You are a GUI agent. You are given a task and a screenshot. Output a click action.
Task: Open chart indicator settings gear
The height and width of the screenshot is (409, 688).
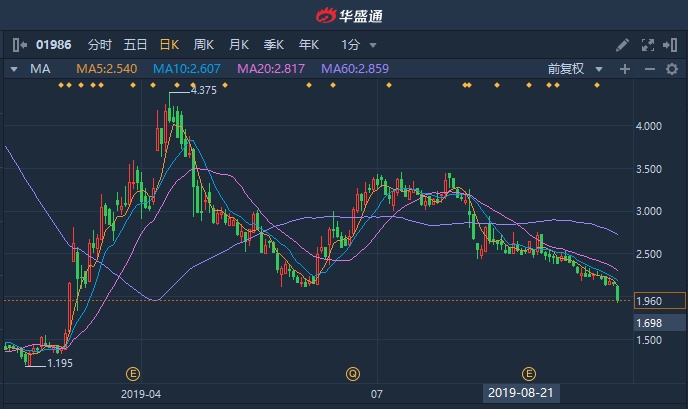pos(672,69)
